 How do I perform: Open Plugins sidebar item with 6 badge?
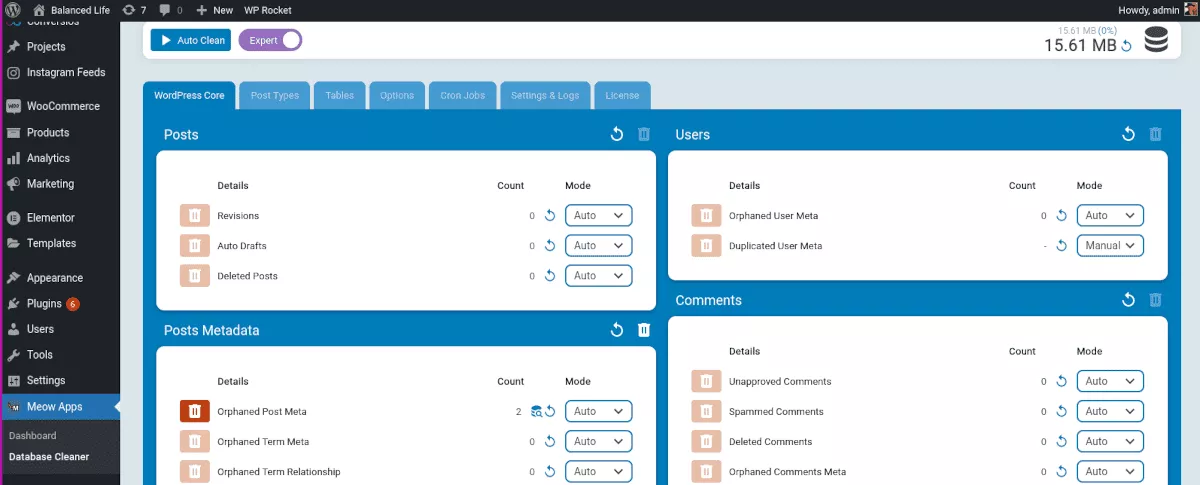tap(60, 304)
